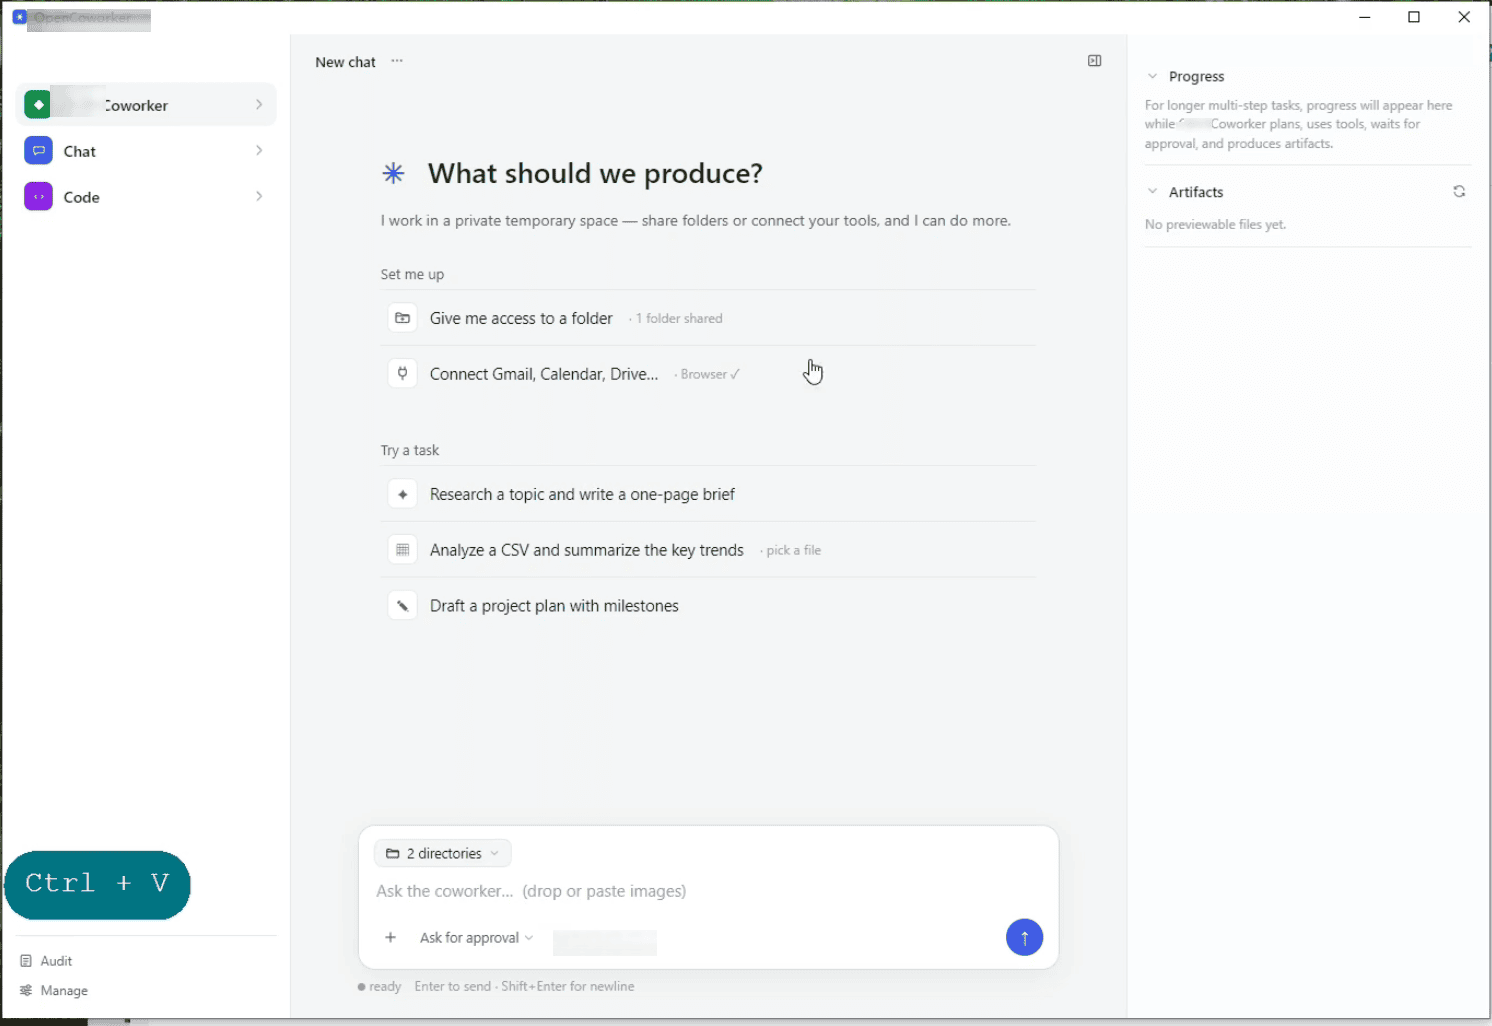1492x1026 pixels.
Task: Click the plus attach button
Action: click(x=390, y=937)
